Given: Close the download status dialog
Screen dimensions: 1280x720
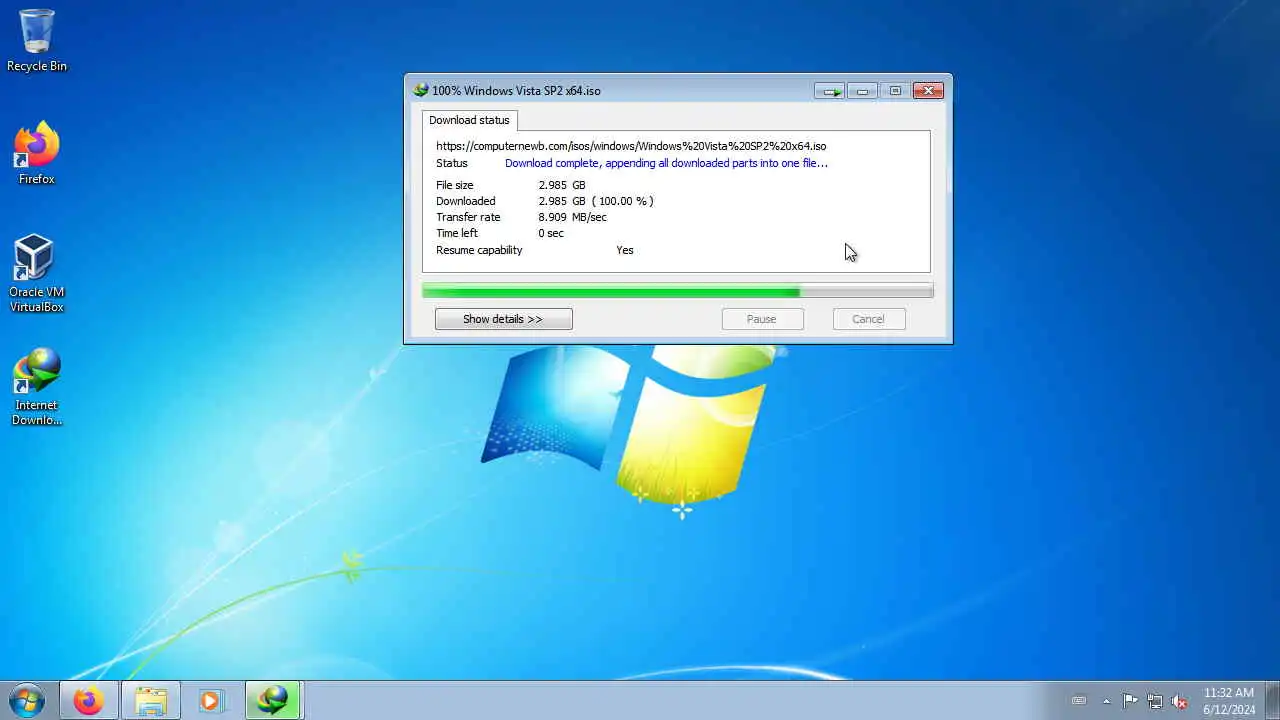Looking at the screenshot, I should pyautogui.click(x=929, y=91).
